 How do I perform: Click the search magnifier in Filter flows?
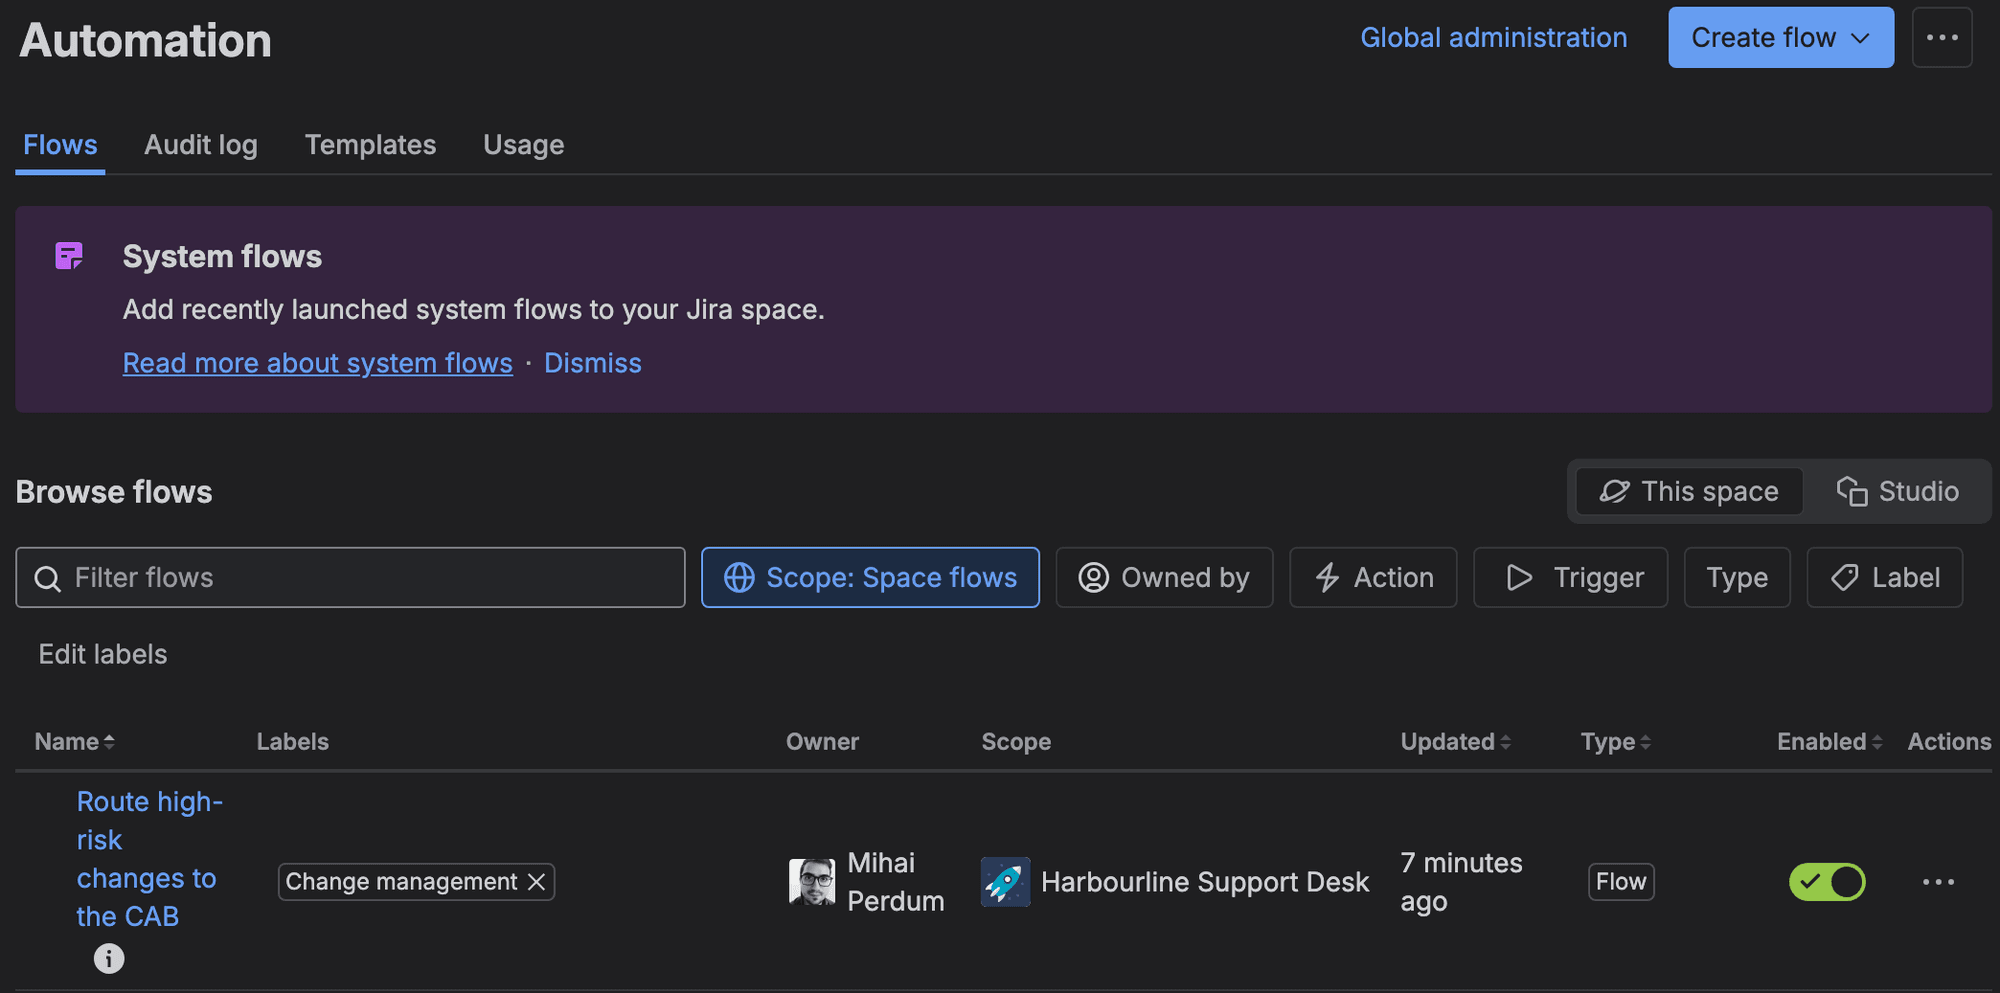47,578
